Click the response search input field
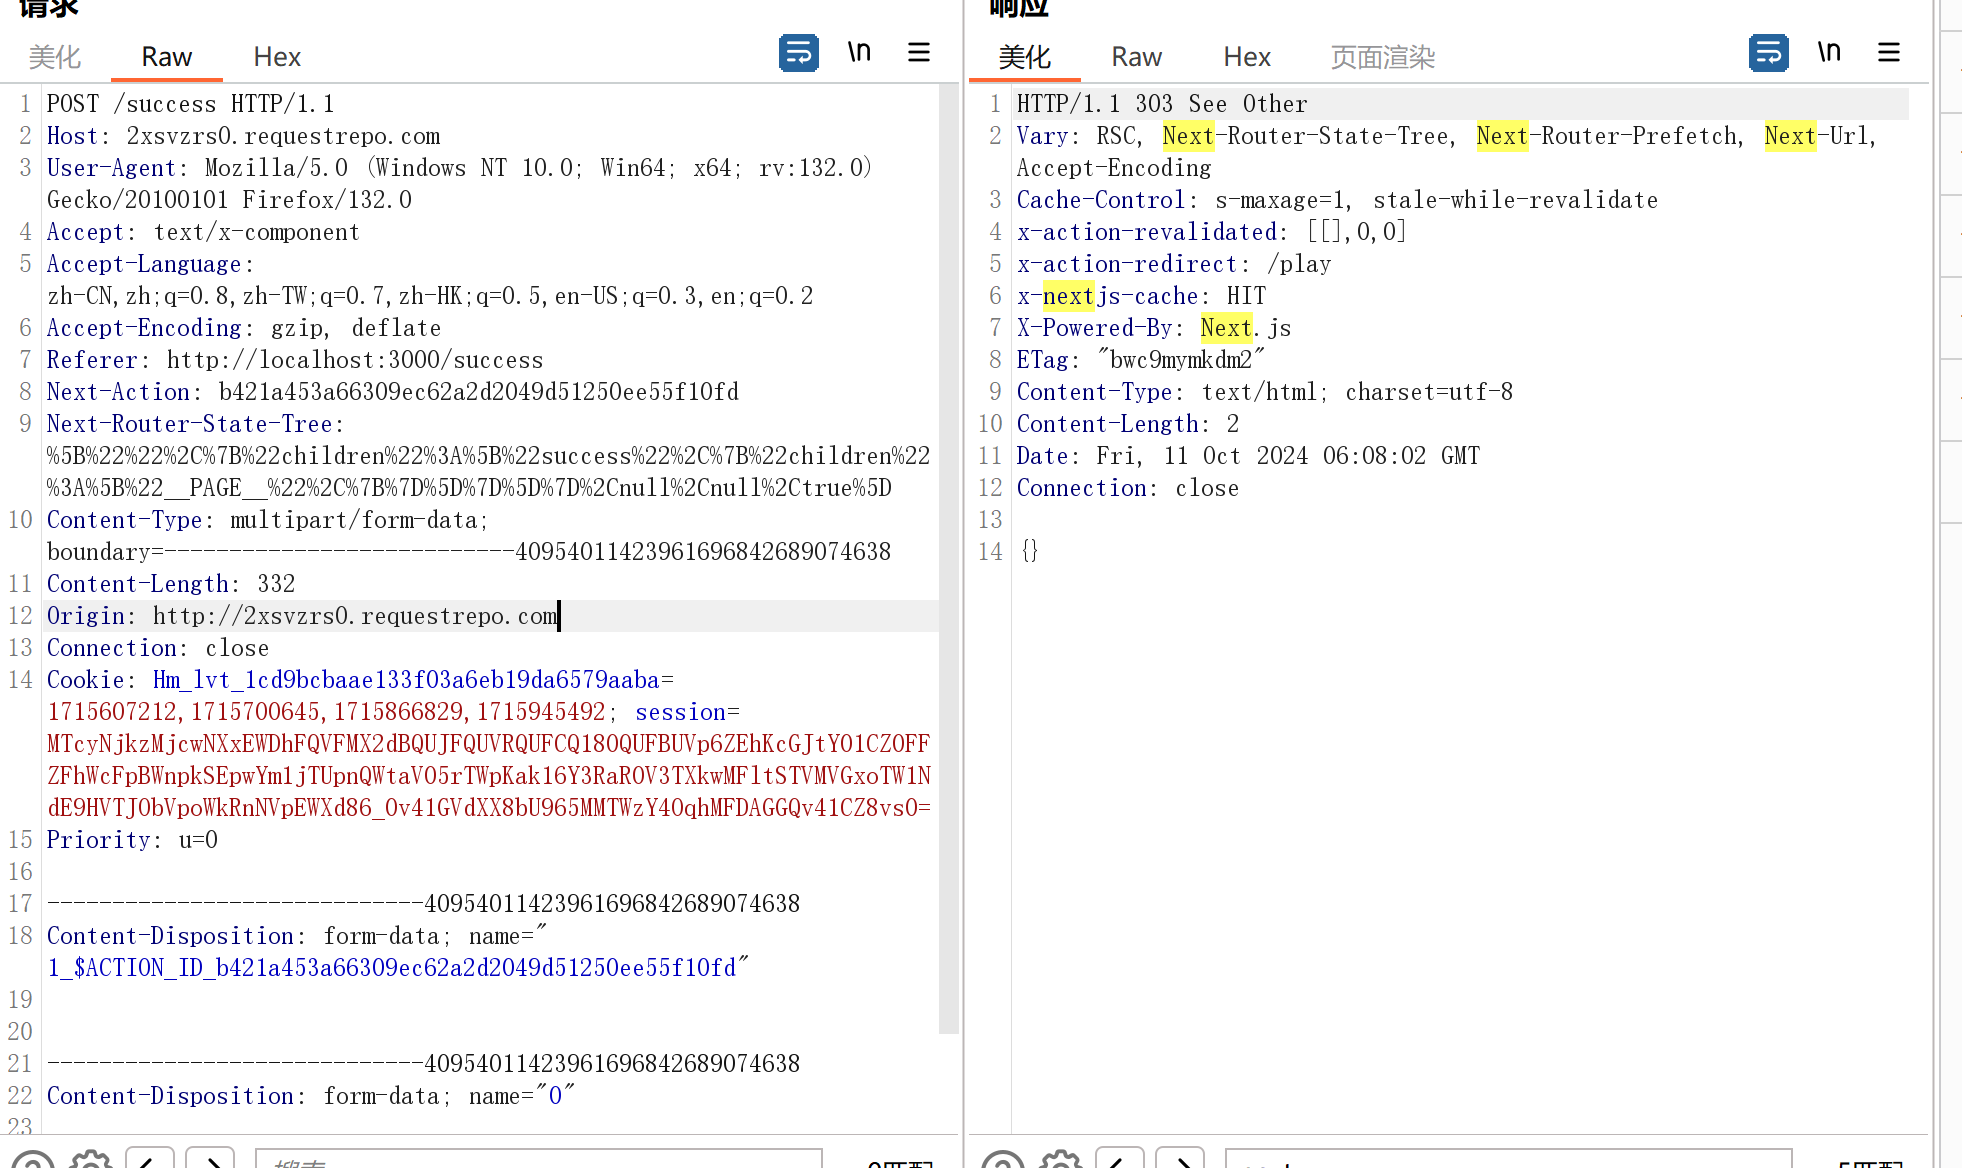 click(1509, 1159)
